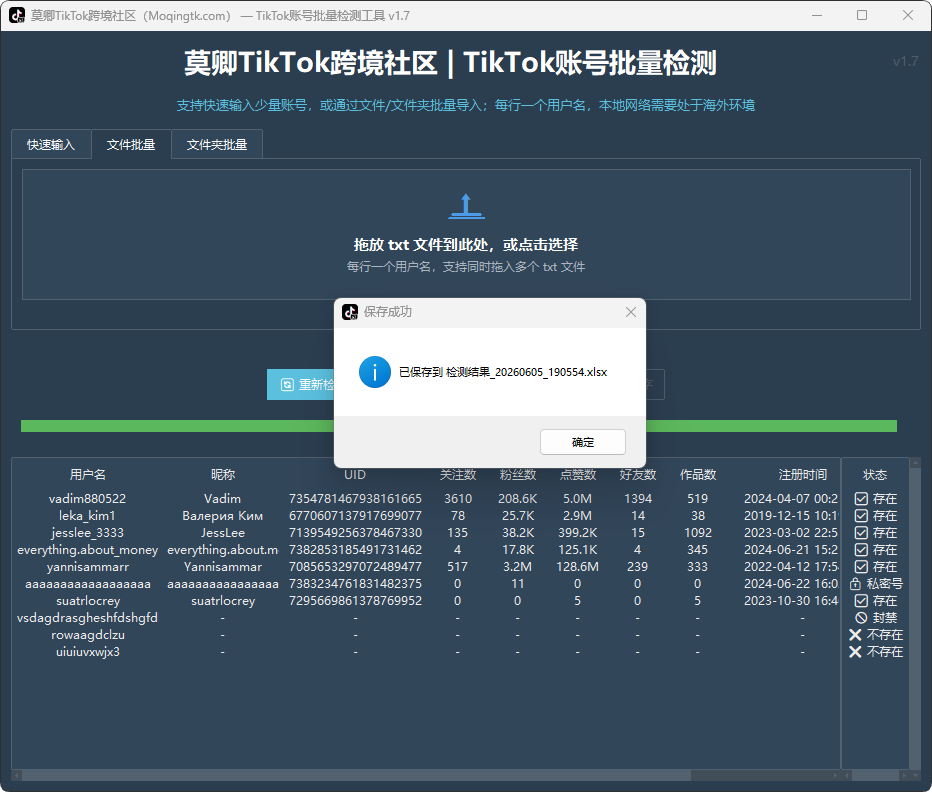Close the 保存成功 dialog
Viewport: 932px width, 792px height.
[631, 312]
